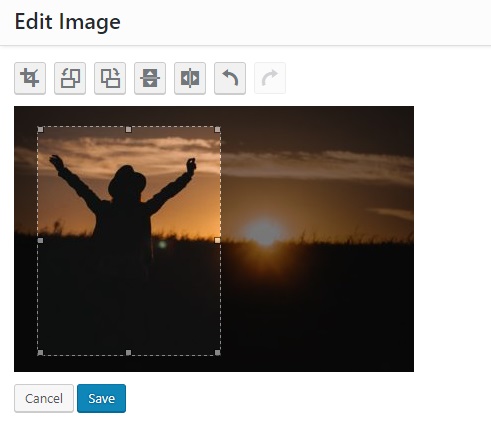Click the top-left crop handle
This screenshot has width=491, height=439.
40,129
